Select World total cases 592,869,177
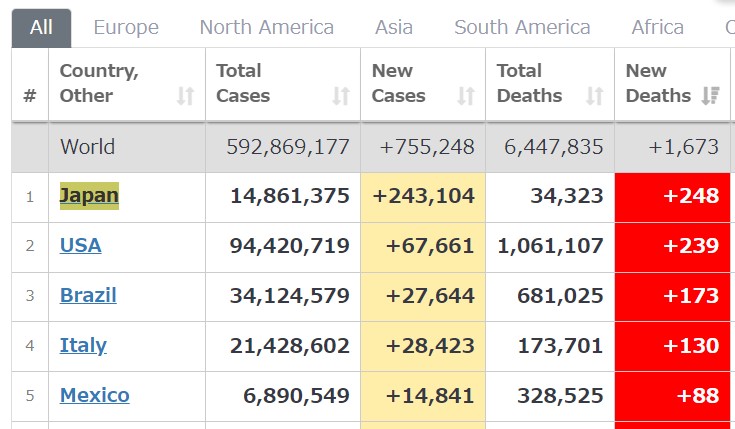The width and height of the screenshot is (735, 429). (x=288, y=147)
